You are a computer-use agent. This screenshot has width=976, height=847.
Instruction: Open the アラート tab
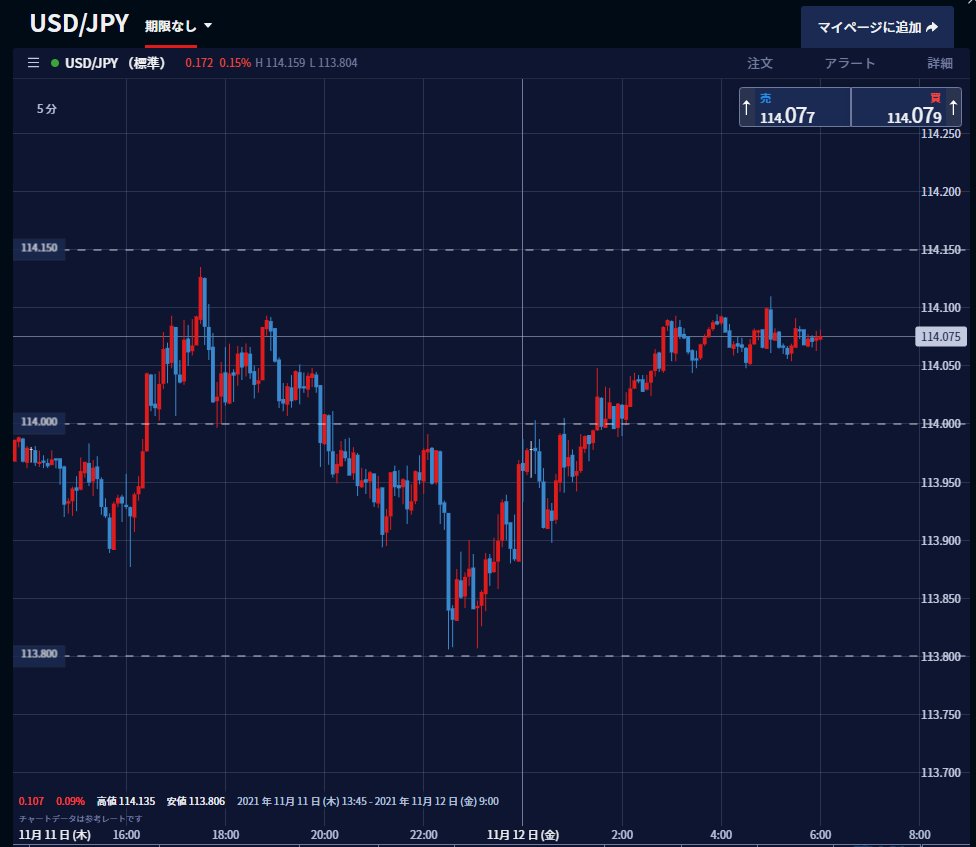pyautogui.click(x=850, y=63)
